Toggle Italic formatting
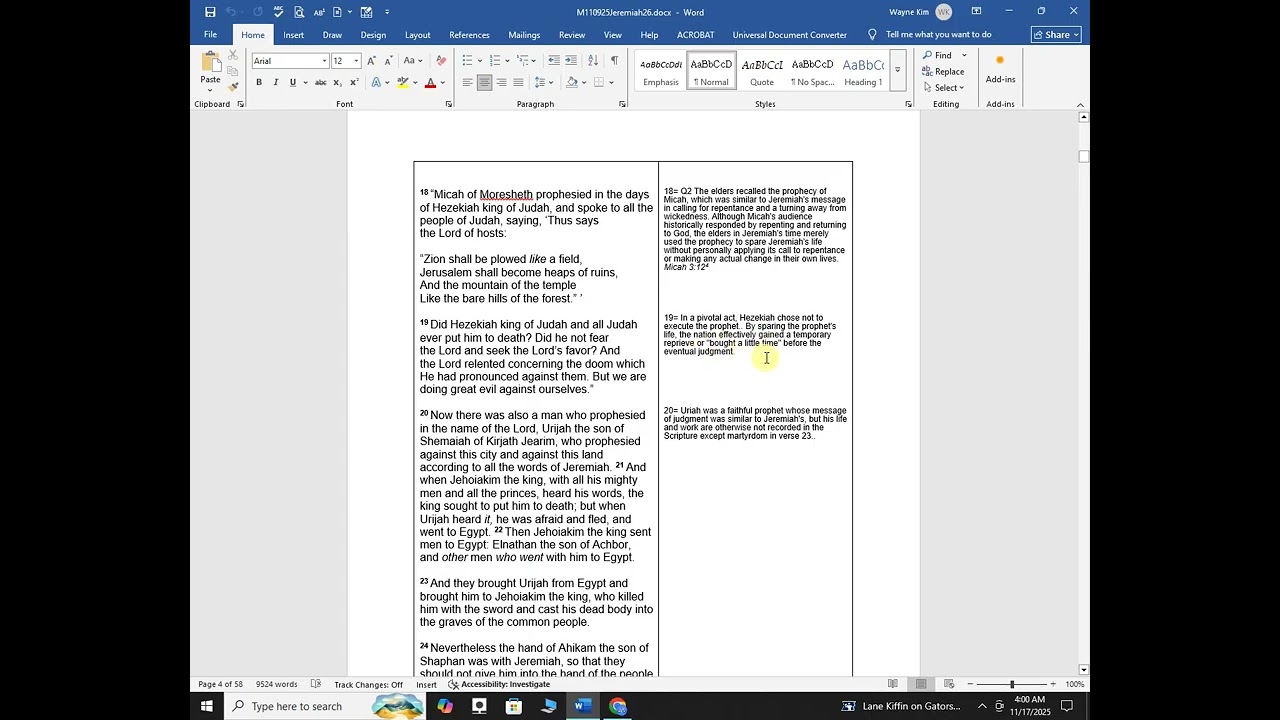This screenshot has height=720, width=1280. (276, 82)
